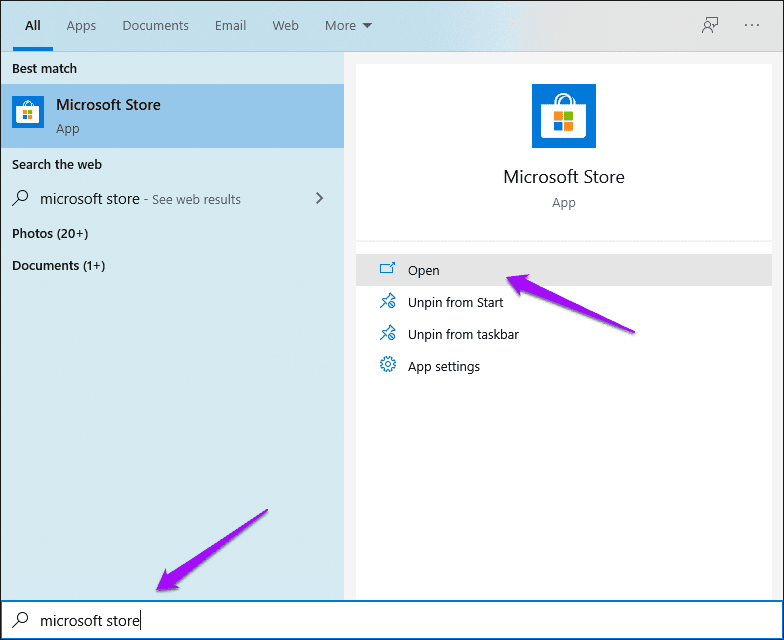The height and width of the screenshot is (640, 784).
Task: Click Open to launch Microsoft Store
Action: pos(564,270)
